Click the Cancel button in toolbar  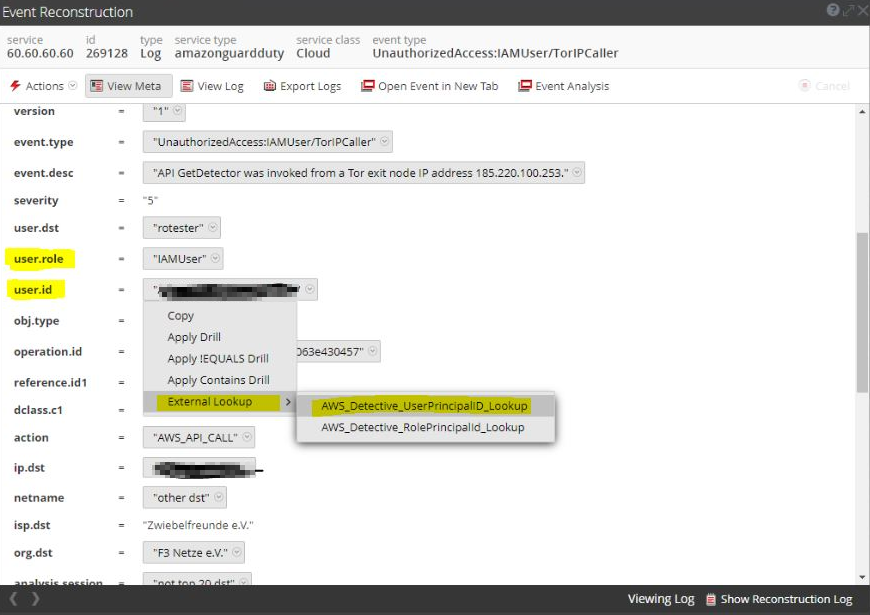[824, 86]
